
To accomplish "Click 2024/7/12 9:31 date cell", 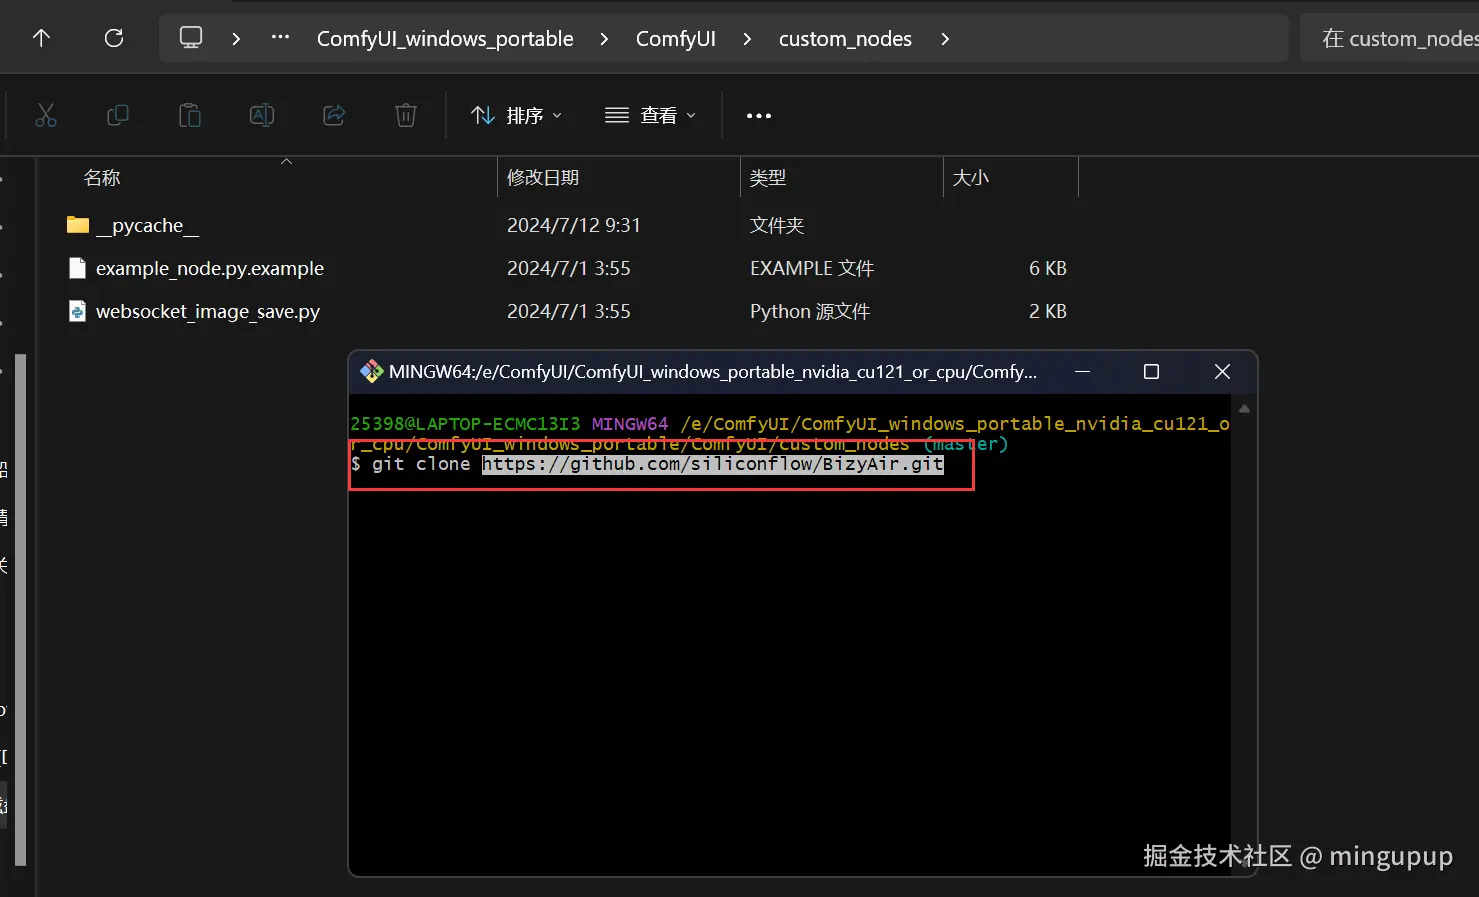I will coord(574,225).
